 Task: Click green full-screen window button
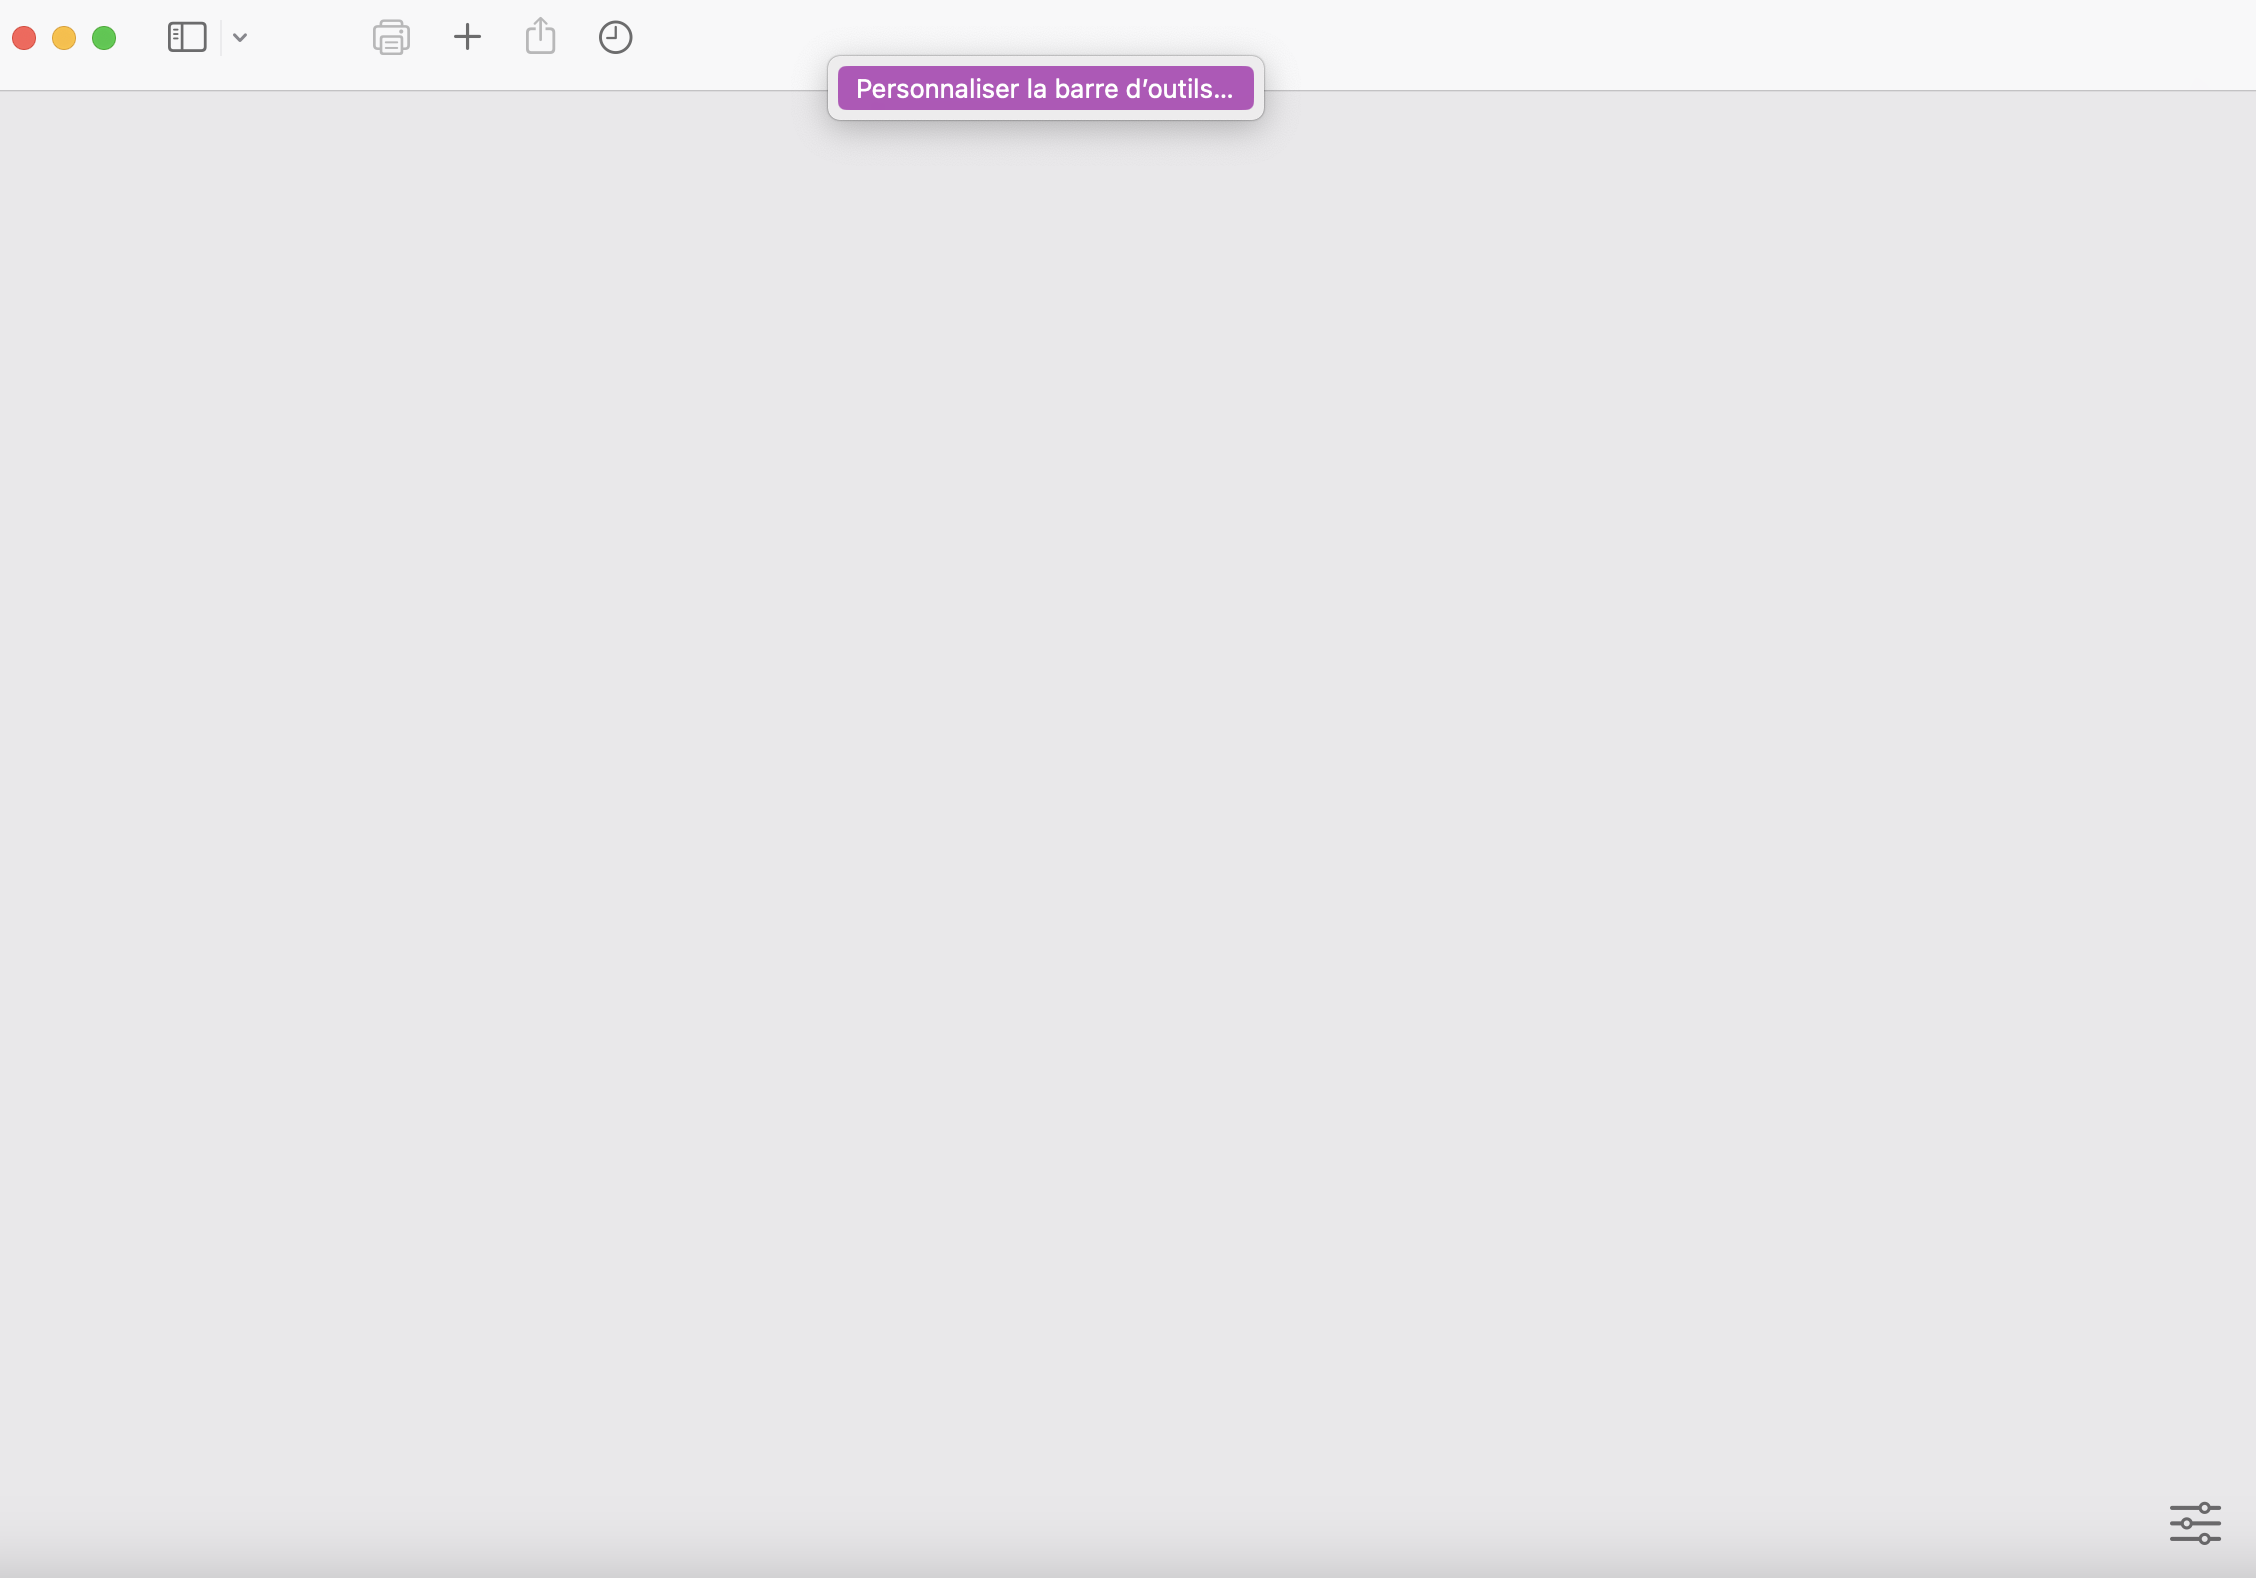[104, 38]
